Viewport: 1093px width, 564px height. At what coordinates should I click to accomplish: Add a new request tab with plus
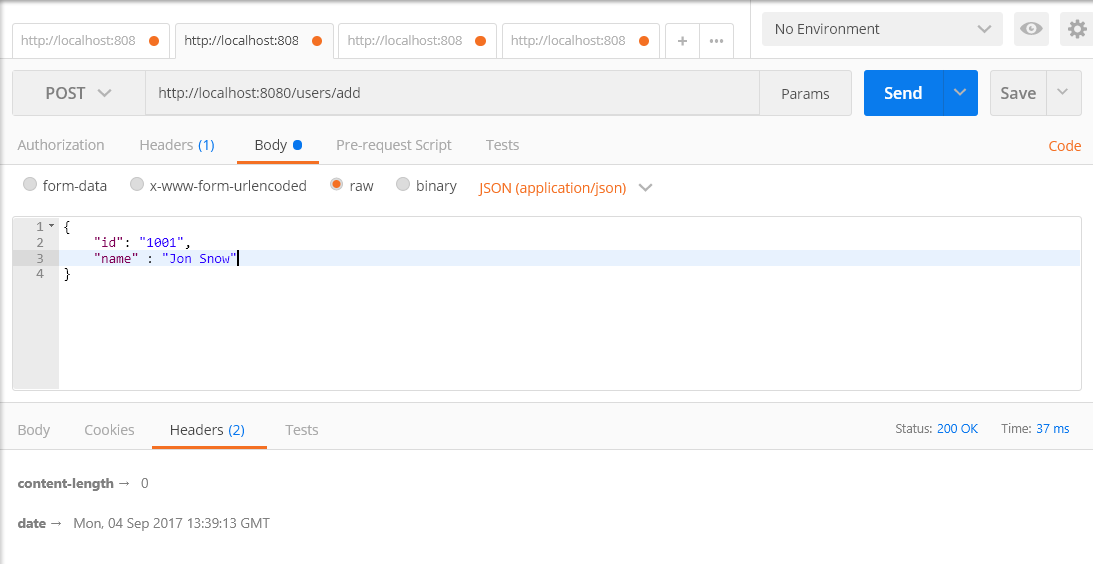coord(682,41)
